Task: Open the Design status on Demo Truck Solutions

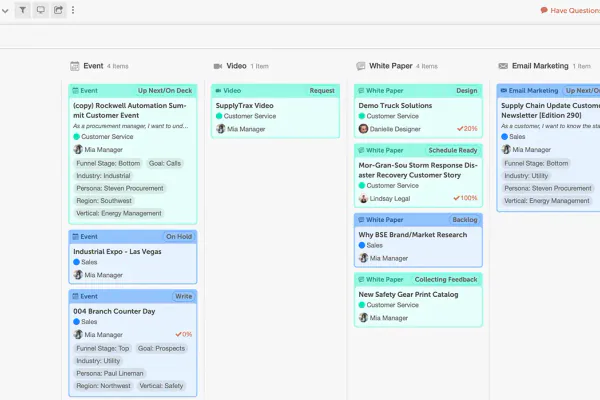Action: coord(466,91)
